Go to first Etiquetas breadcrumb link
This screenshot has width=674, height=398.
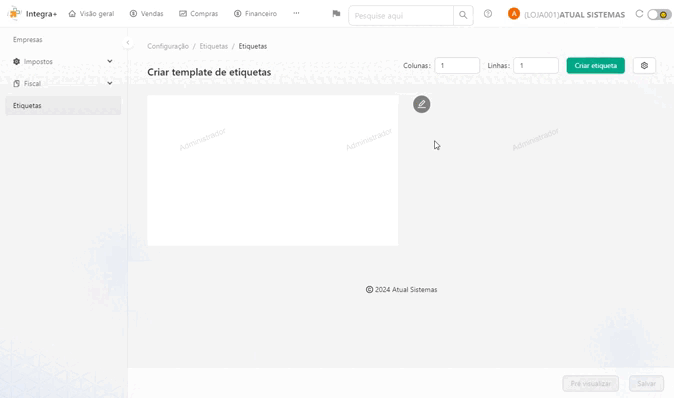tap(213, 46)
